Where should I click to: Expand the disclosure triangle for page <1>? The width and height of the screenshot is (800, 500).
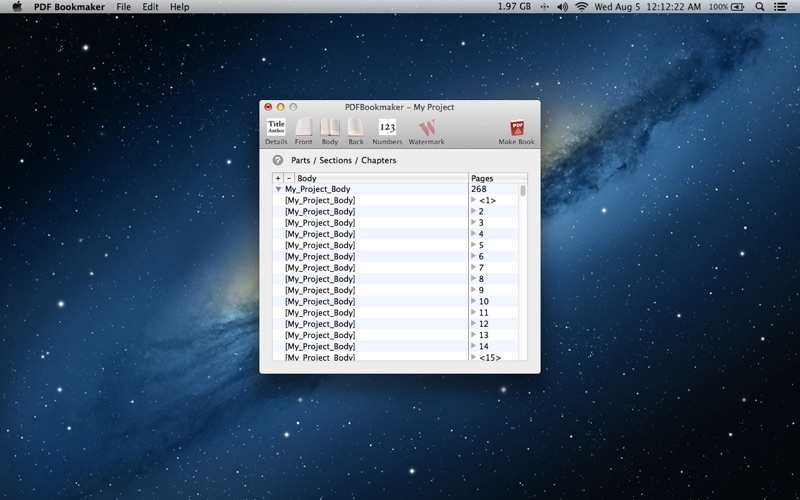tap(474, 200)
